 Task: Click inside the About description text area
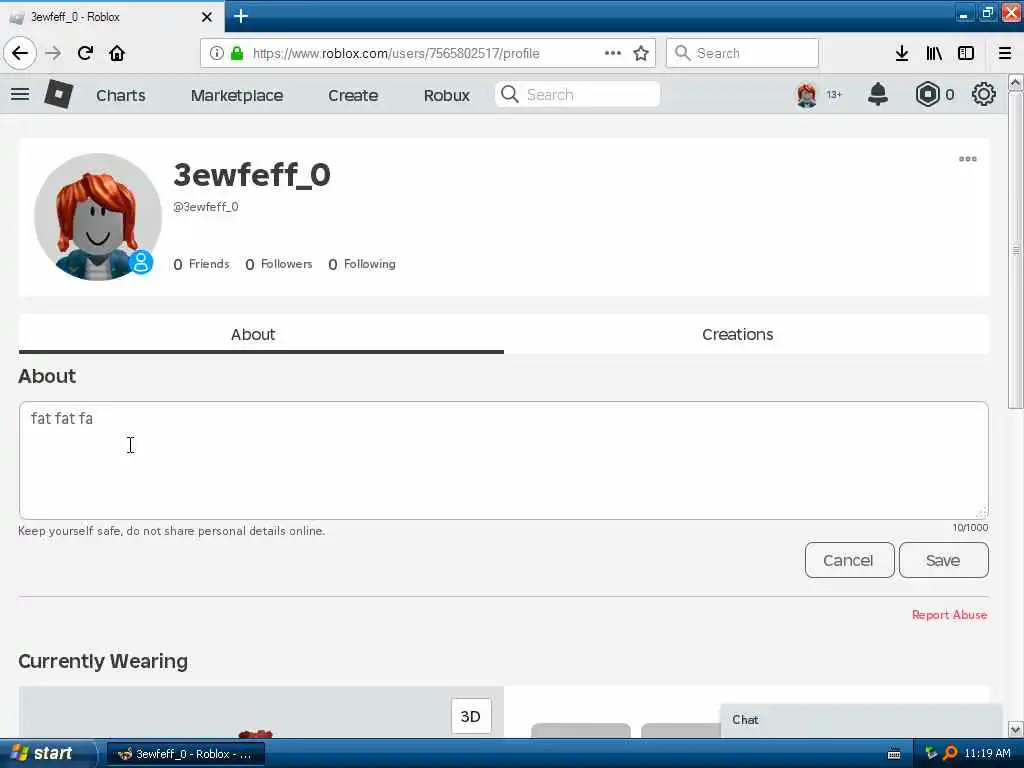click(x=504, y=460)
